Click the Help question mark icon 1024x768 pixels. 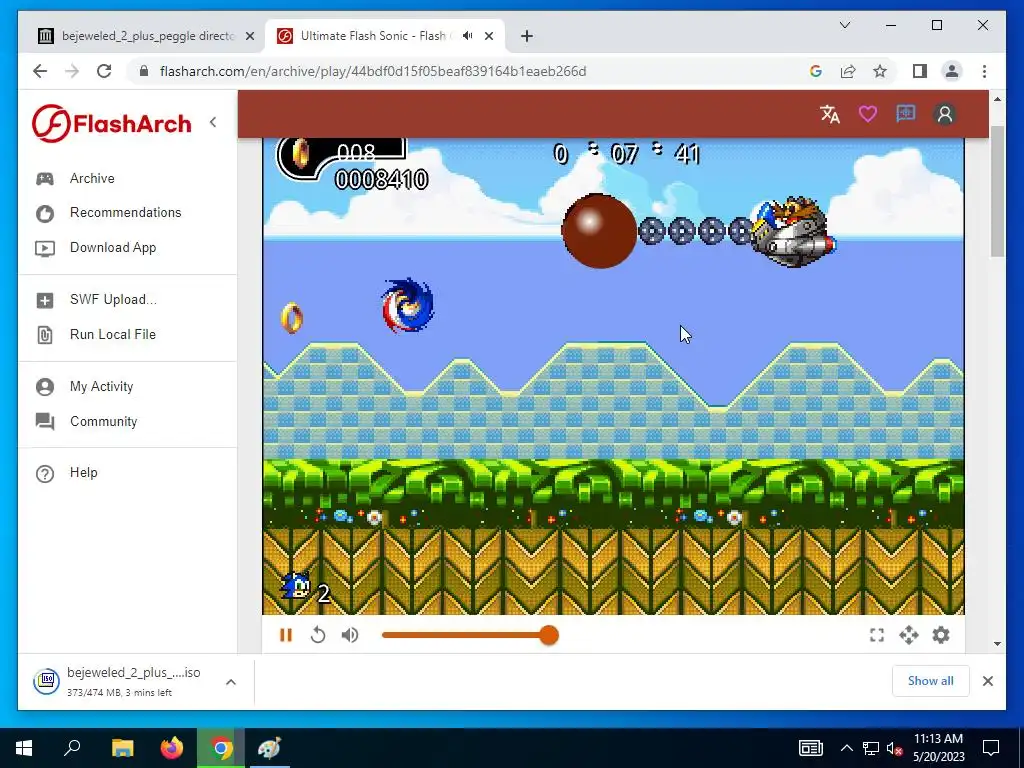click(45, 473)
